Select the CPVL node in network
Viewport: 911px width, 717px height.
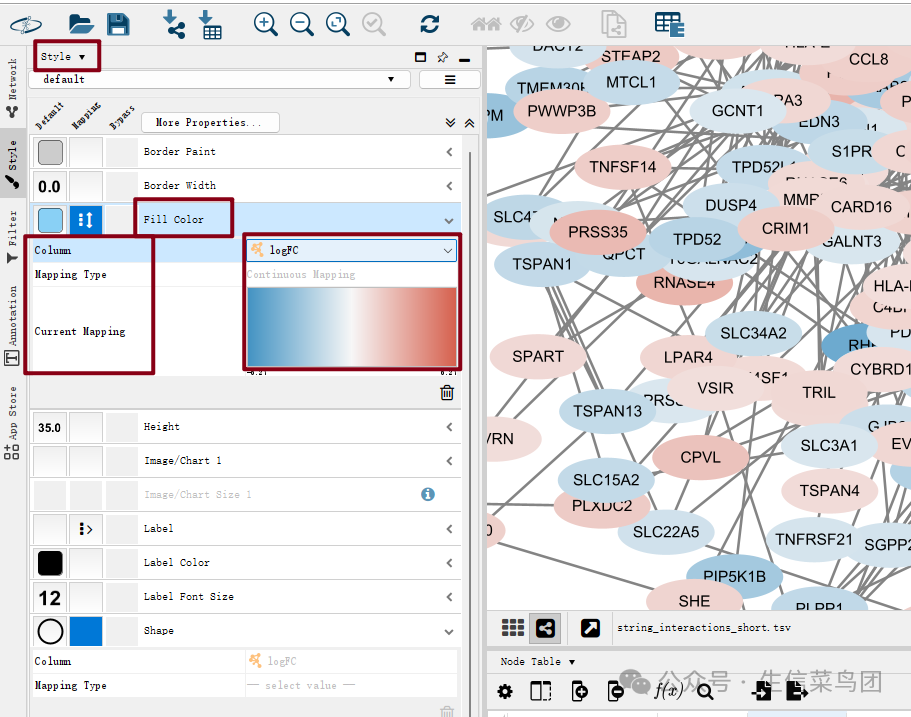point(700,458)
